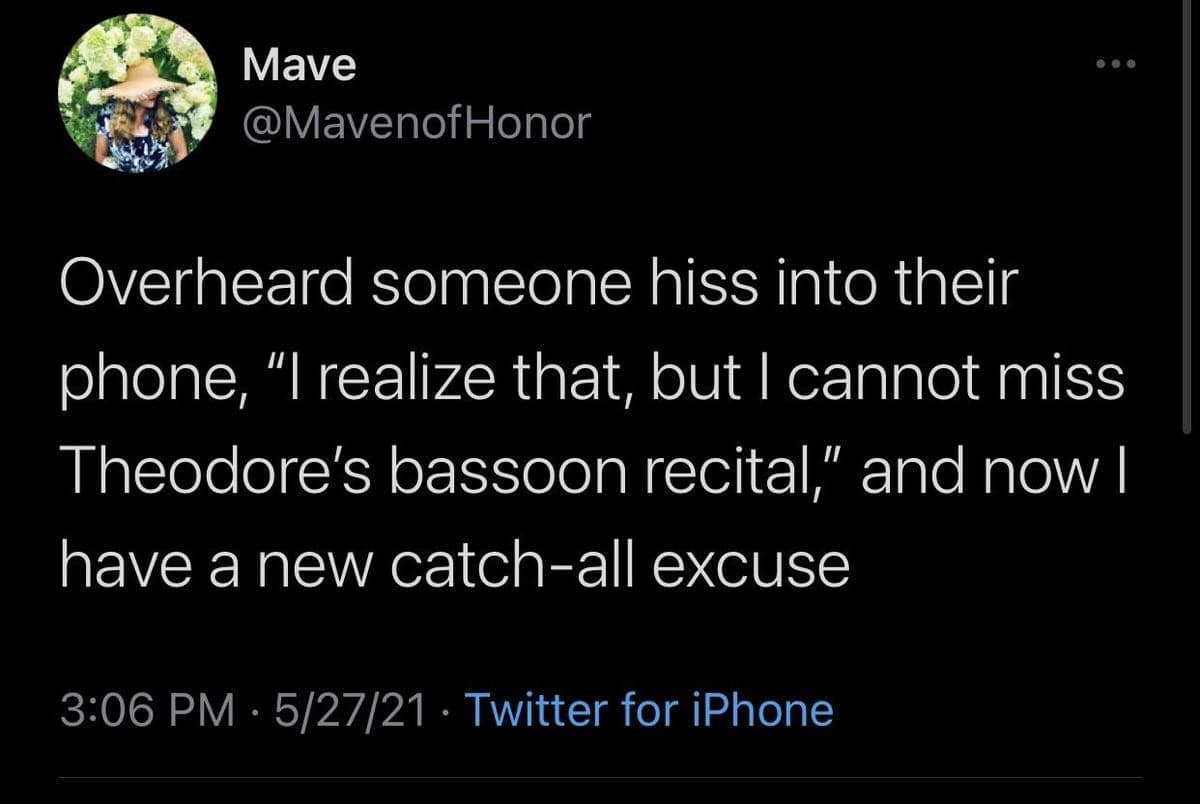Open the tweet options with the "..." button
This screenshot has width=1200, height=804.
pos(1116,62)
